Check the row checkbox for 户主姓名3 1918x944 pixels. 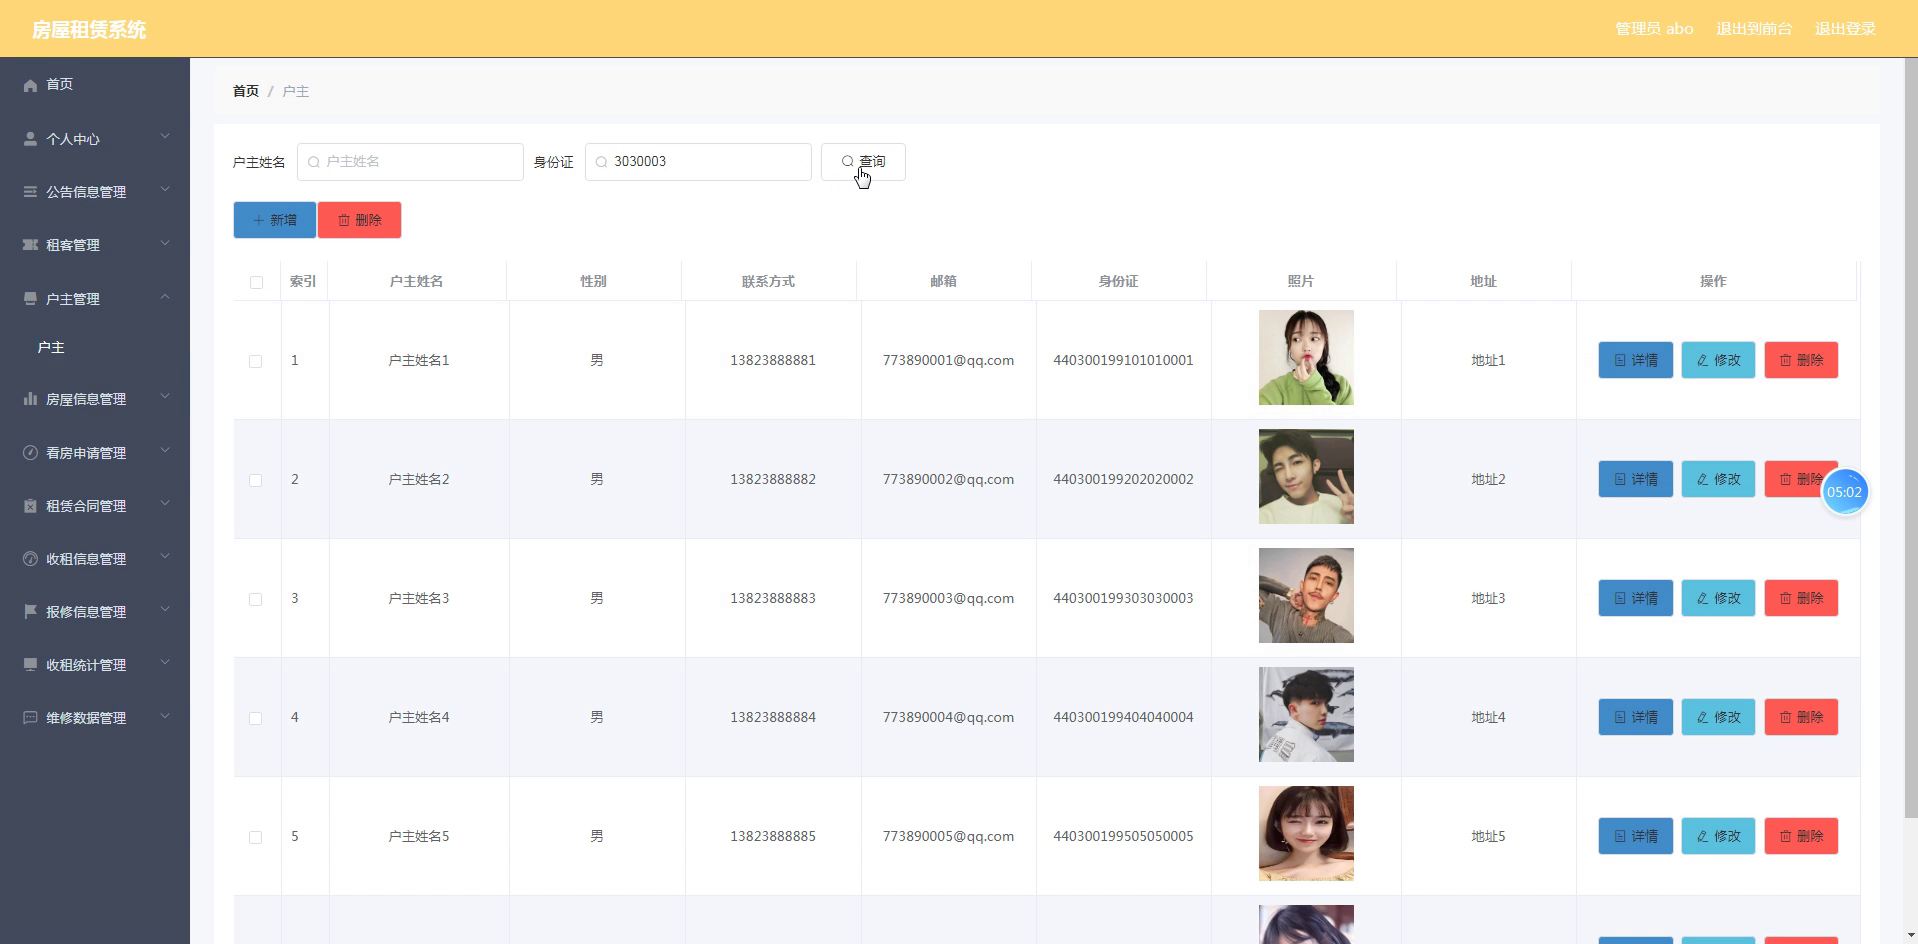pyautogui.click(x=255, y=599)
